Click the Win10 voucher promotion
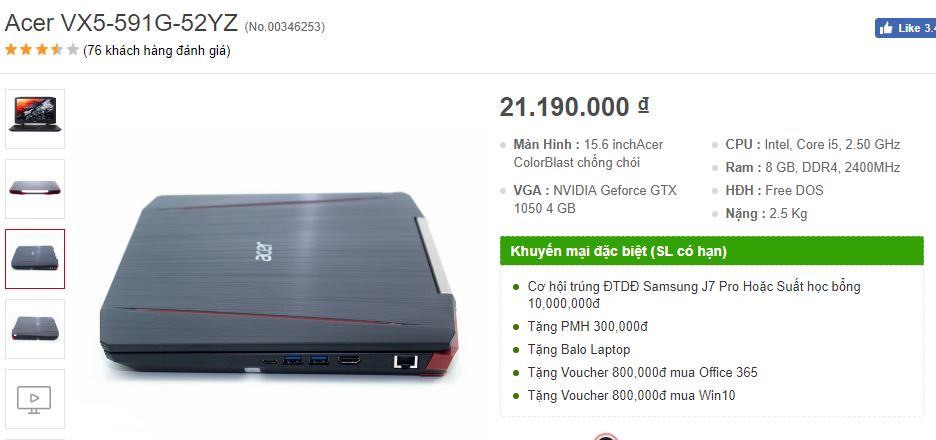 click(632, 395)
